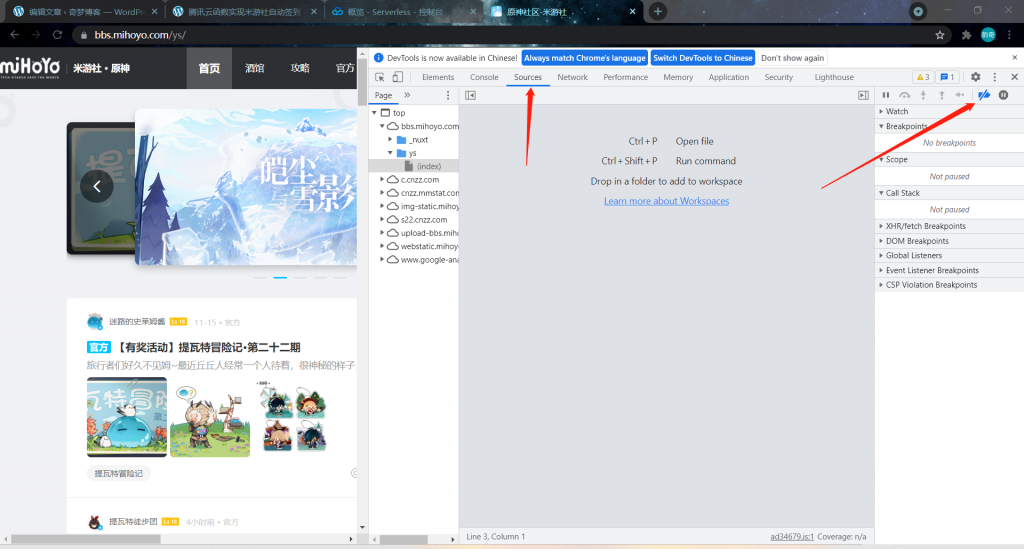
Task: Select the inspect element picker icon
Action: point(379,77)
